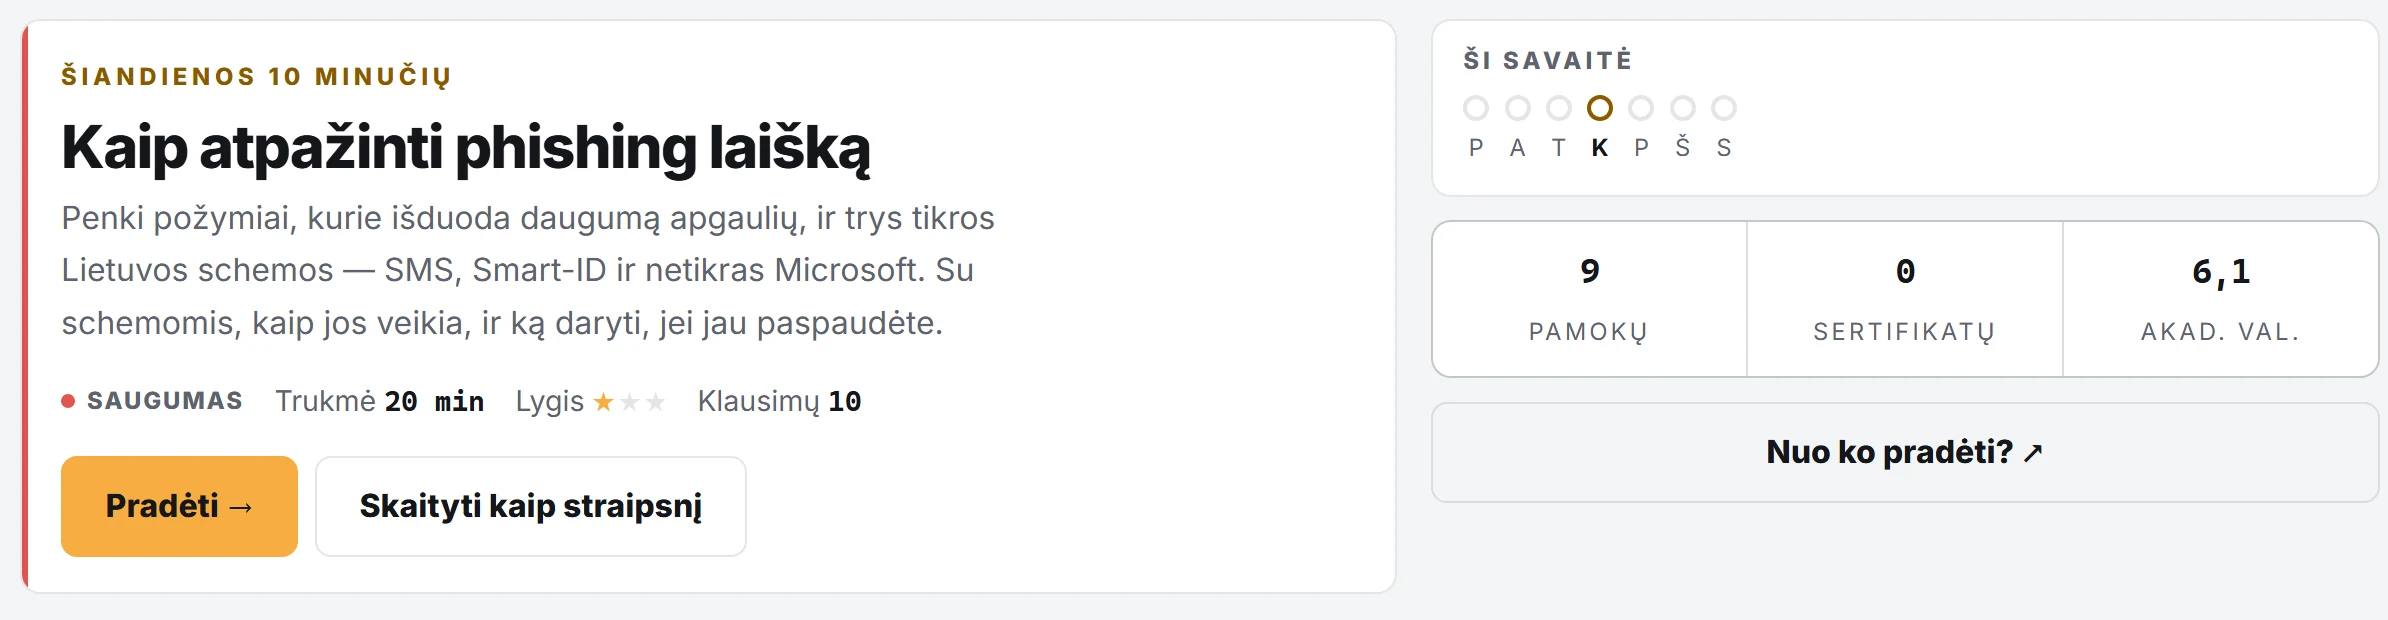Select the highlighted K day circle

point(1600,108)
